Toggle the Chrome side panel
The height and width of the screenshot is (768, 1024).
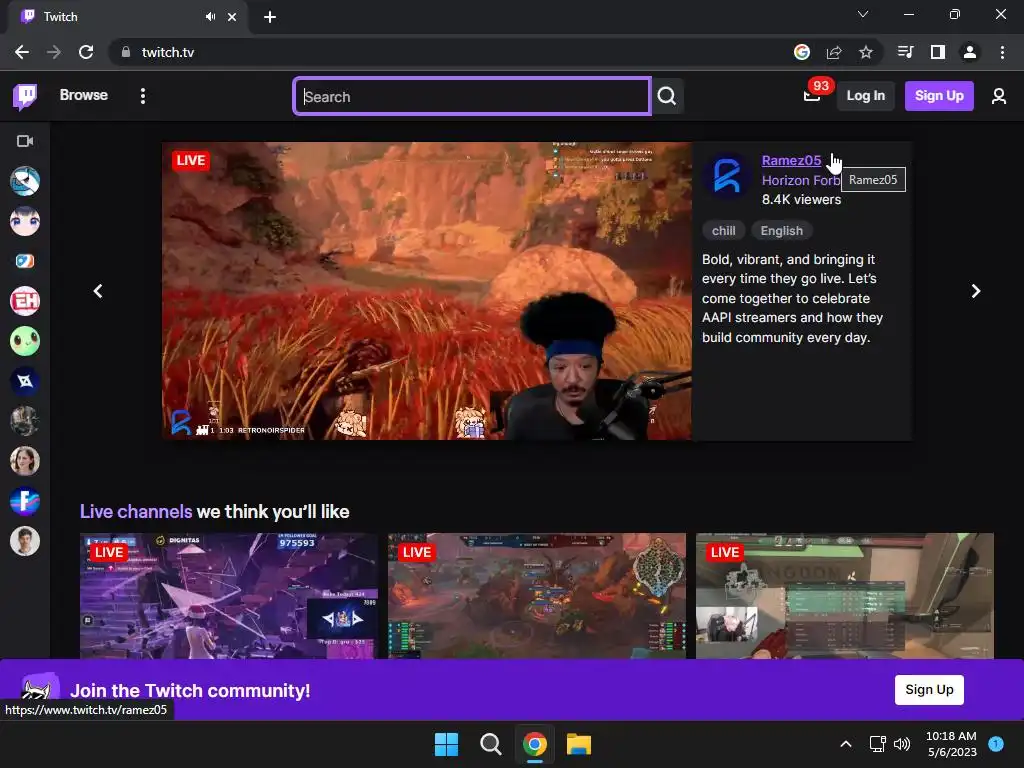pyautogui.click(x=938, y=52)
